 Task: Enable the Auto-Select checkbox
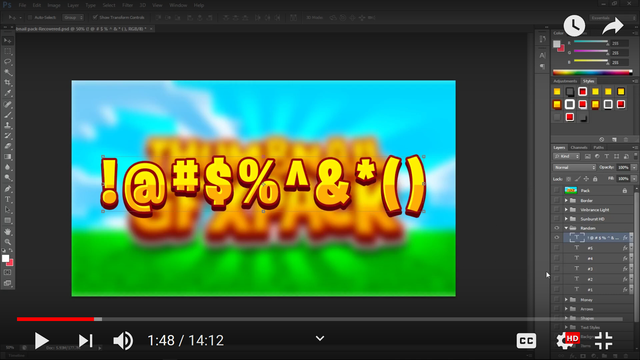click(30, 18)
